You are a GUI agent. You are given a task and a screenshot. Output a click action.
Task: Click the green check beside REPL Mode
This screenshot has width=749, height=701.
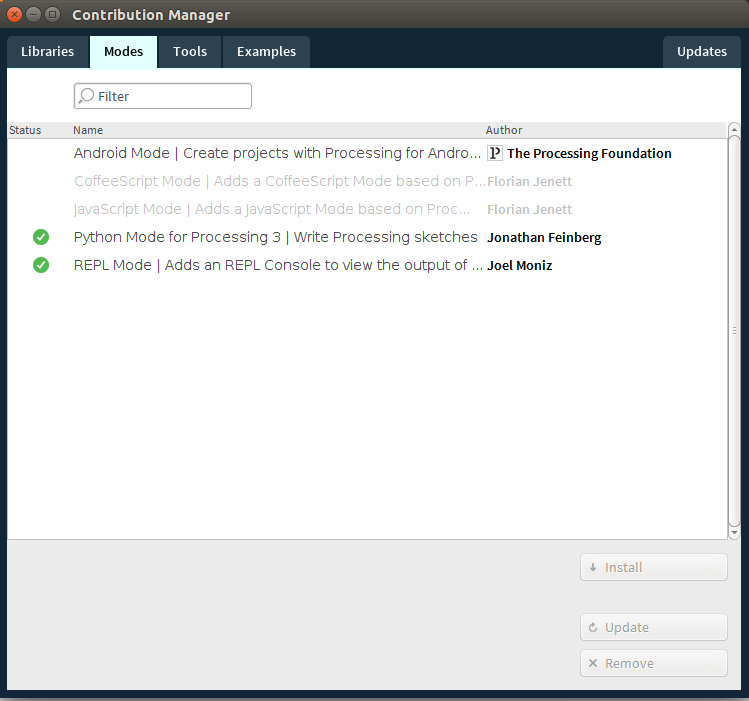click(x=41, y=265)
